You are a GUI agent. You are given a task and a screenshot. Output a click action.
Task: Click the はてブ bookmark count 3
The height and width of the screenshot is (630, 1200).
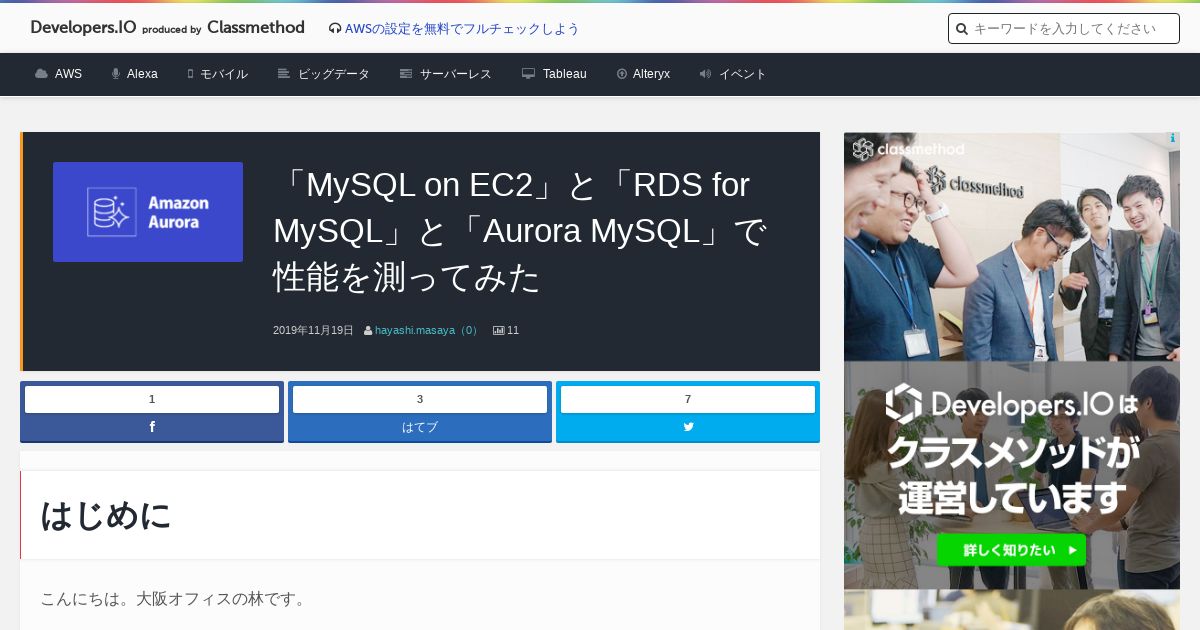pyautogui.click(x=420, y=399)
